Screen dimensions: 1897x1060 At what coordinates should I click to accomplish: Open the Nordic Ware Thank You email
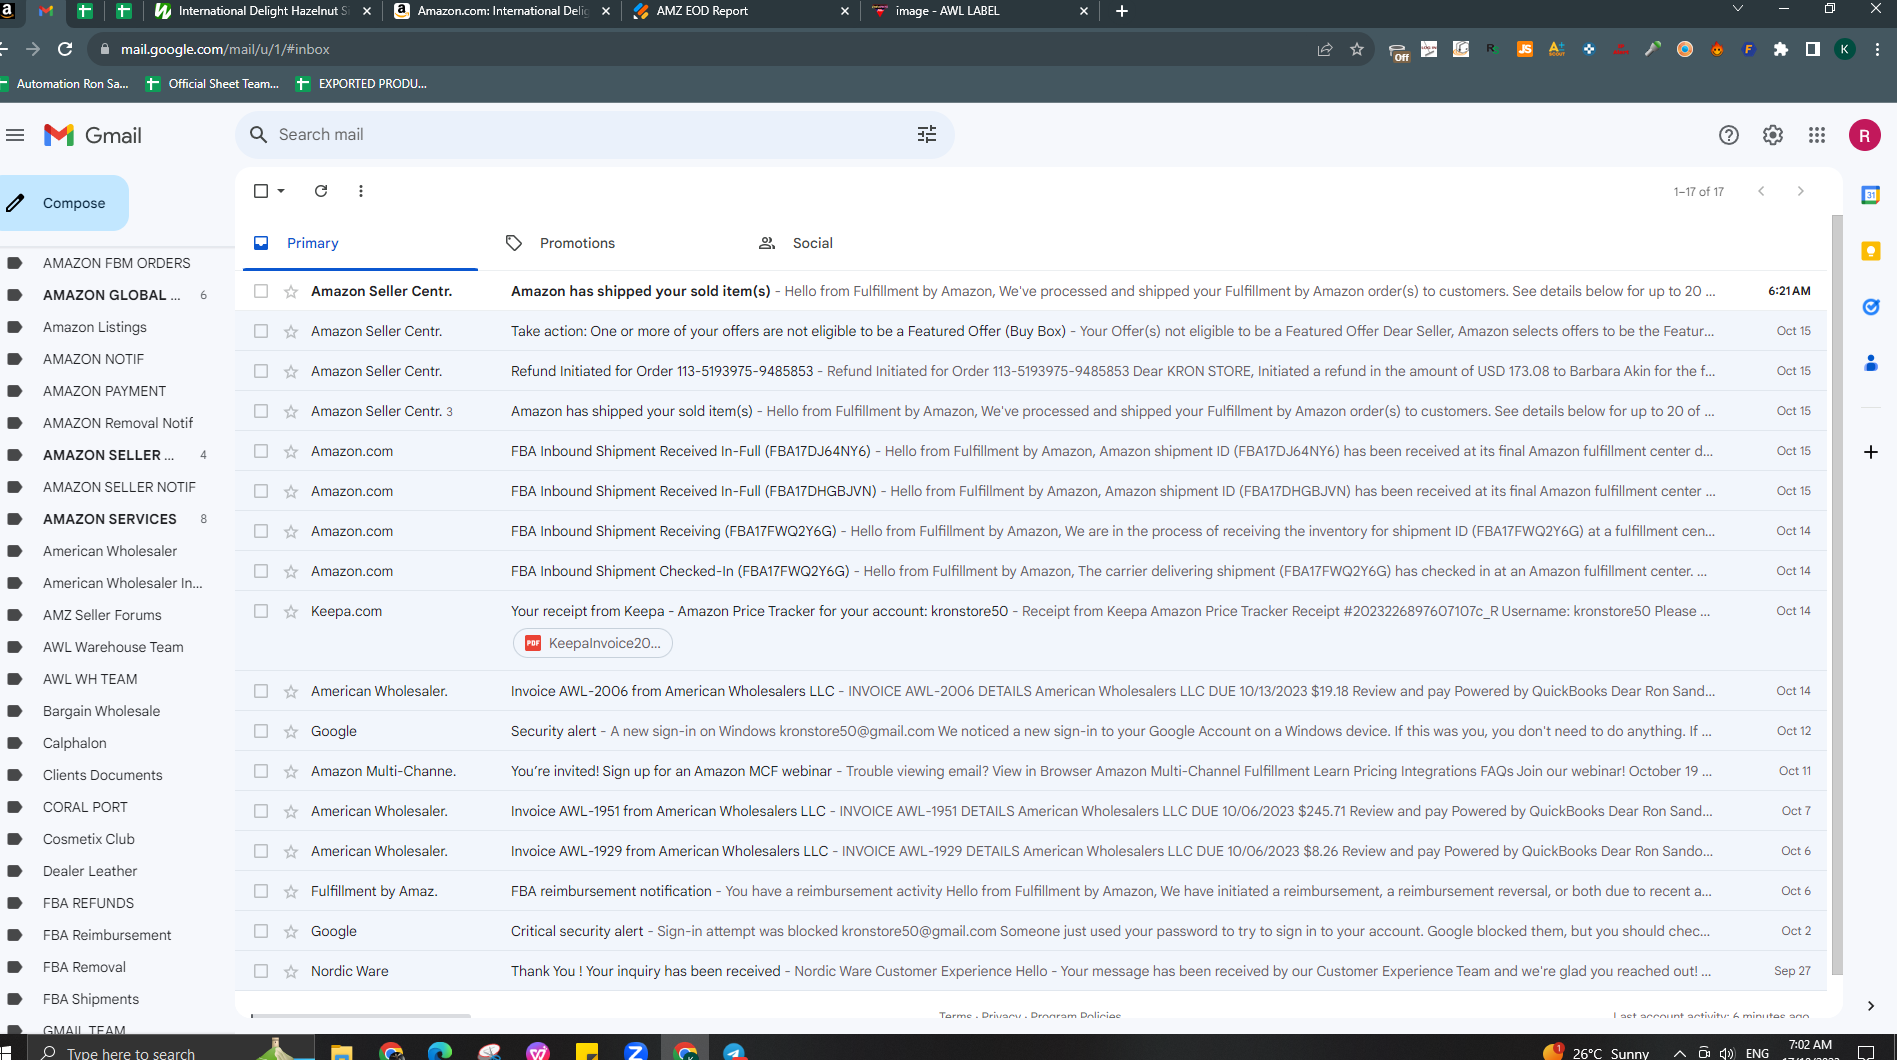(x=1031, y=971)
